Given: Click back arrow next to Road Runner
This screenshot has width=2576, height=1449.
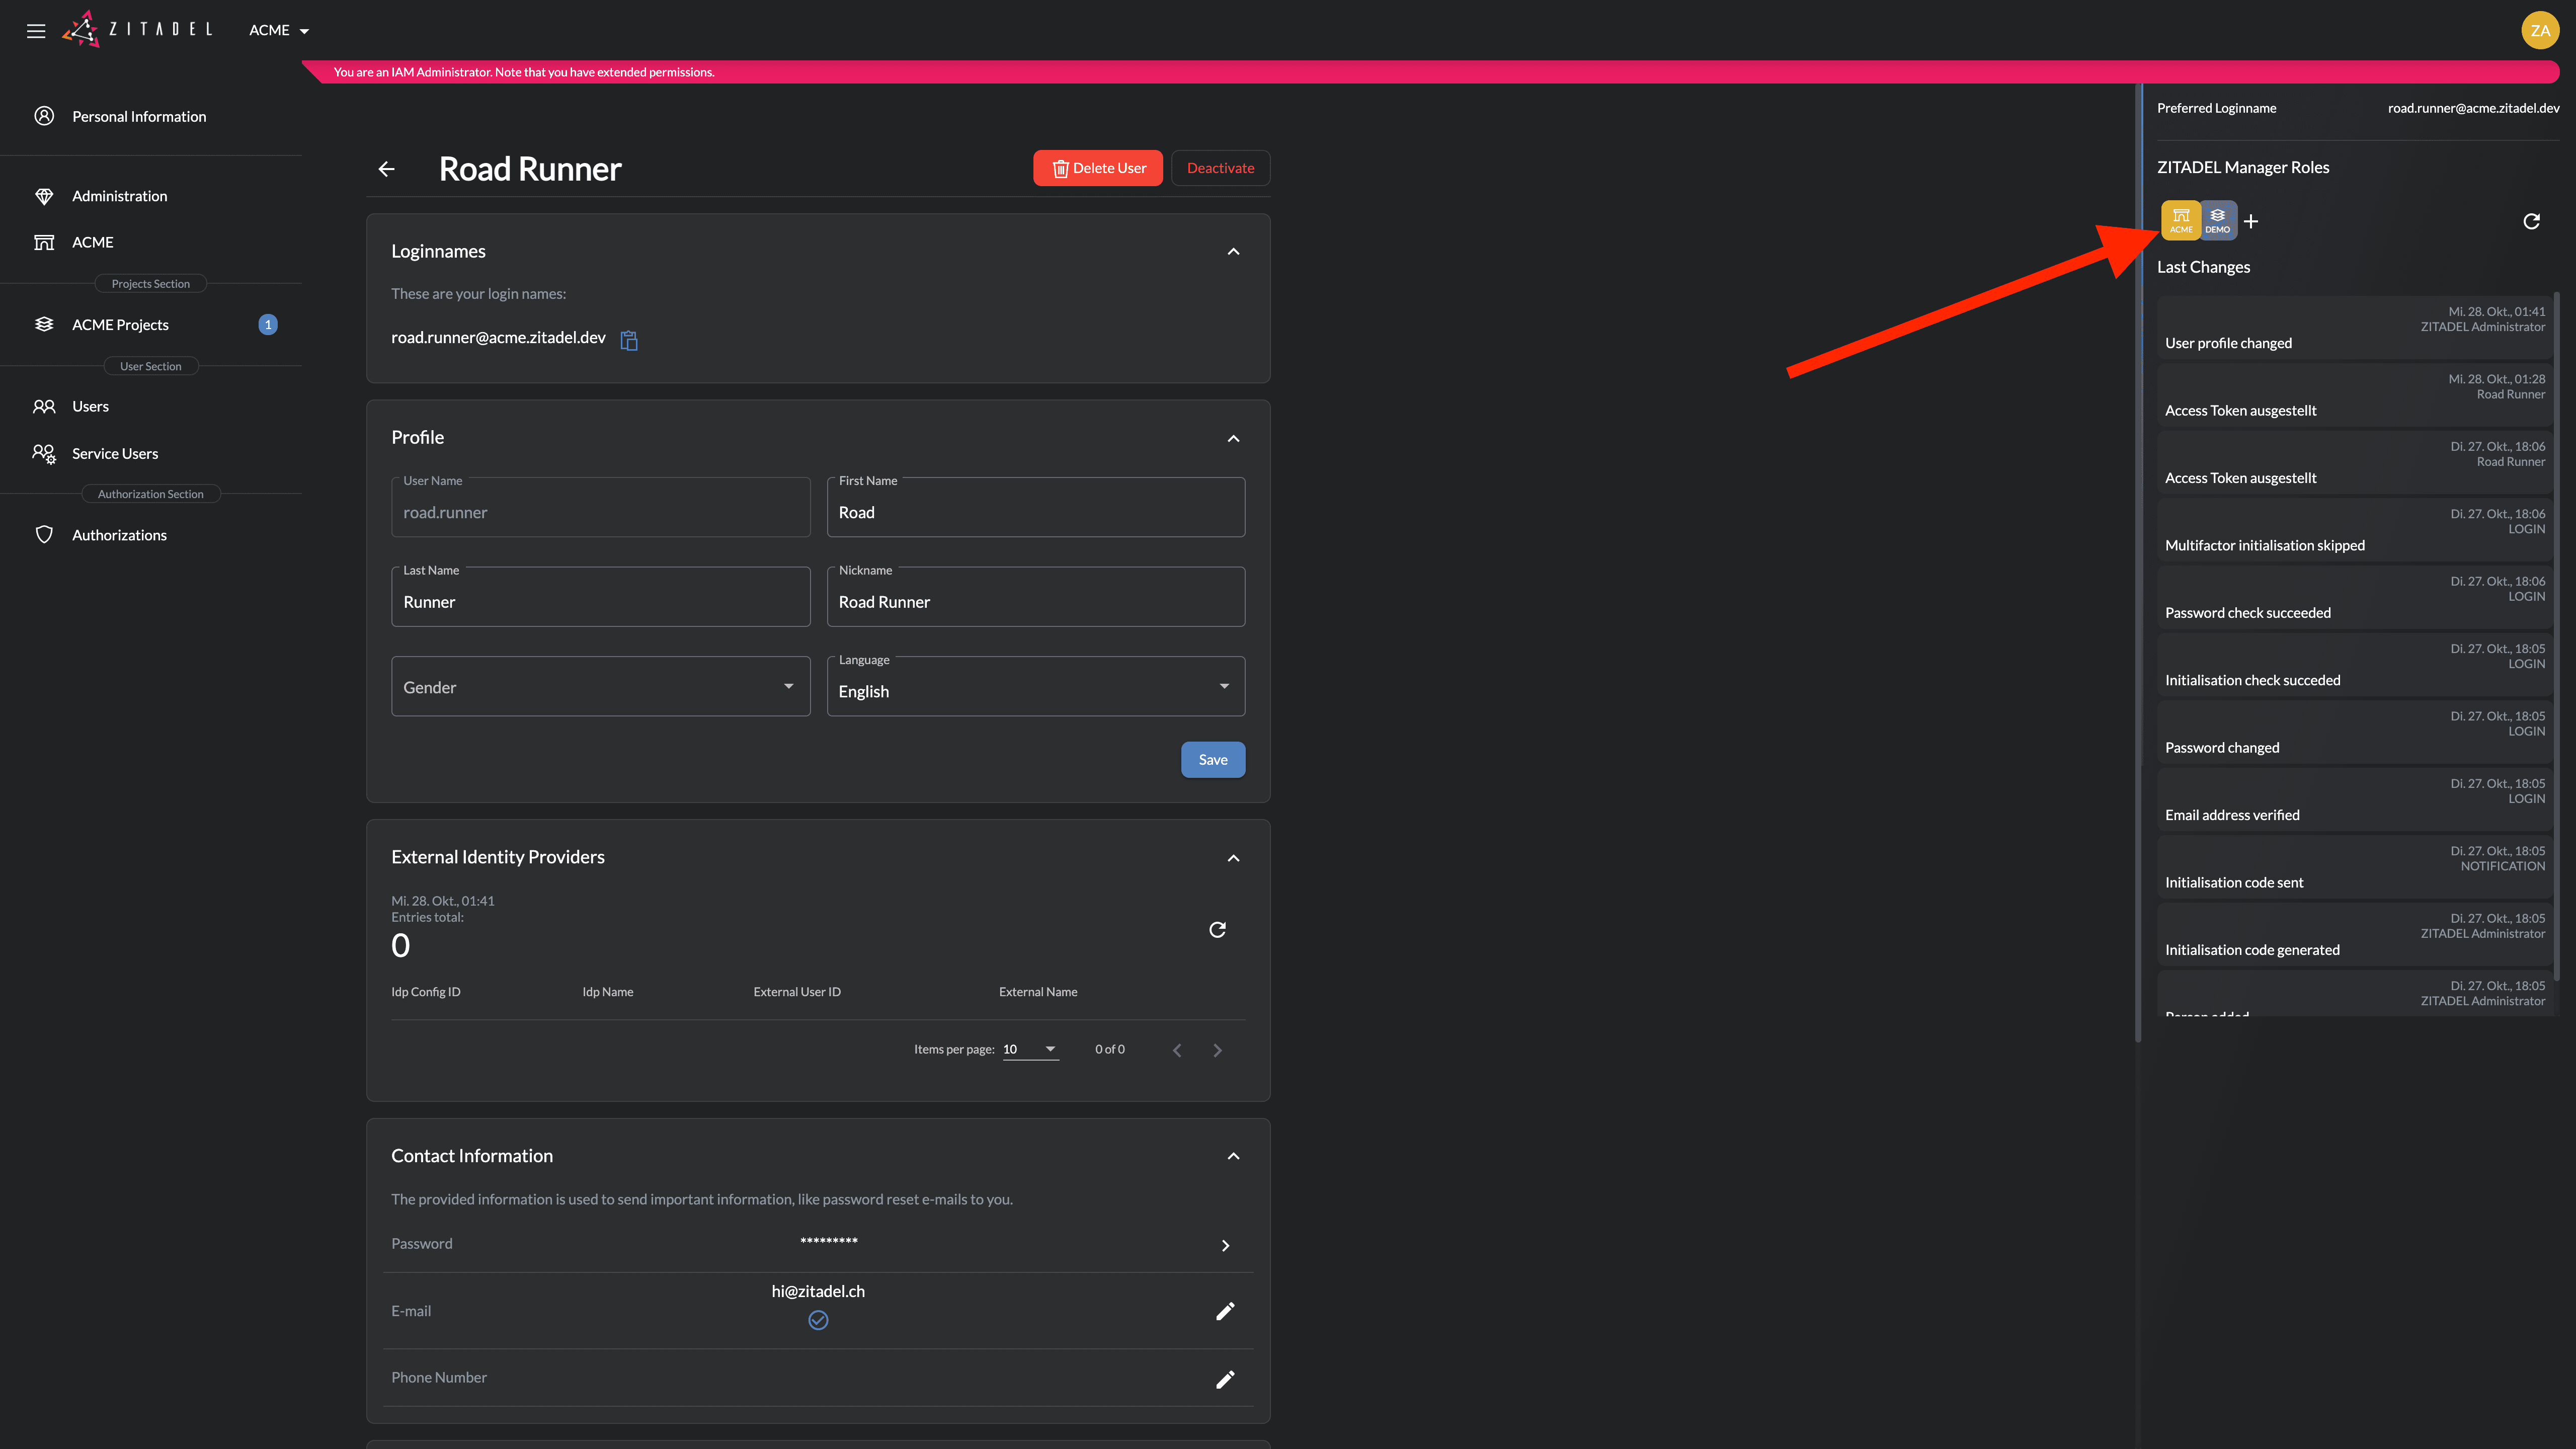Looking at the screenshot, I should coord(387,169).
